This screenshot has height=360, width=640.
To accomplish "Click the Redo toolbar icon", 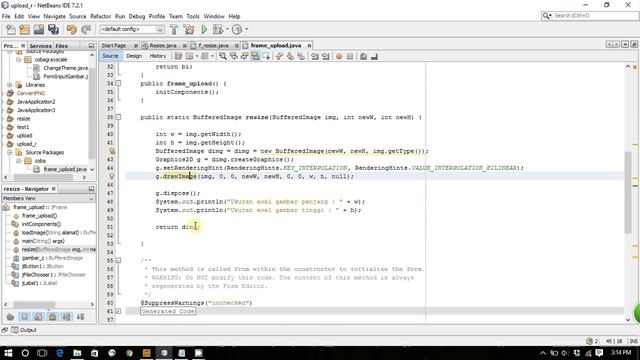I will click(86, 29).
